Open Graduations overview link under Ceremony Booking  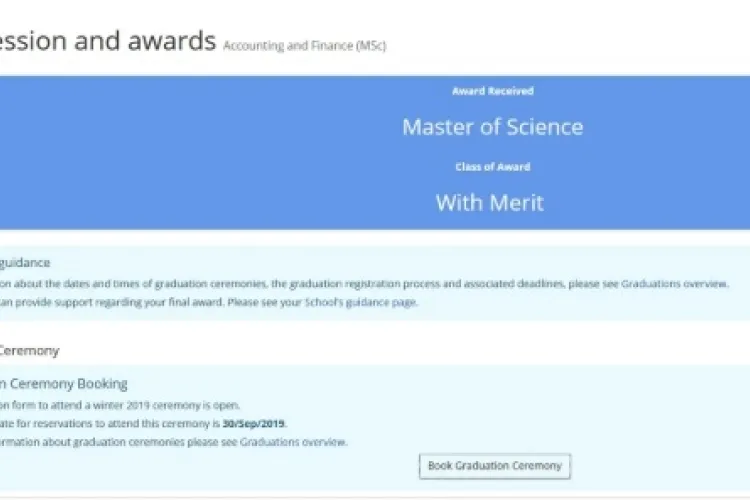click(x=293, y=442)
